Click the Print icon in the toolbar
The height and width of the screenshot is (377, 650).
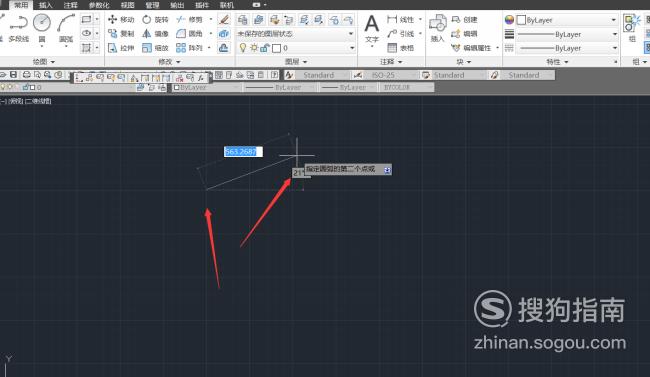tap(27, 75)
